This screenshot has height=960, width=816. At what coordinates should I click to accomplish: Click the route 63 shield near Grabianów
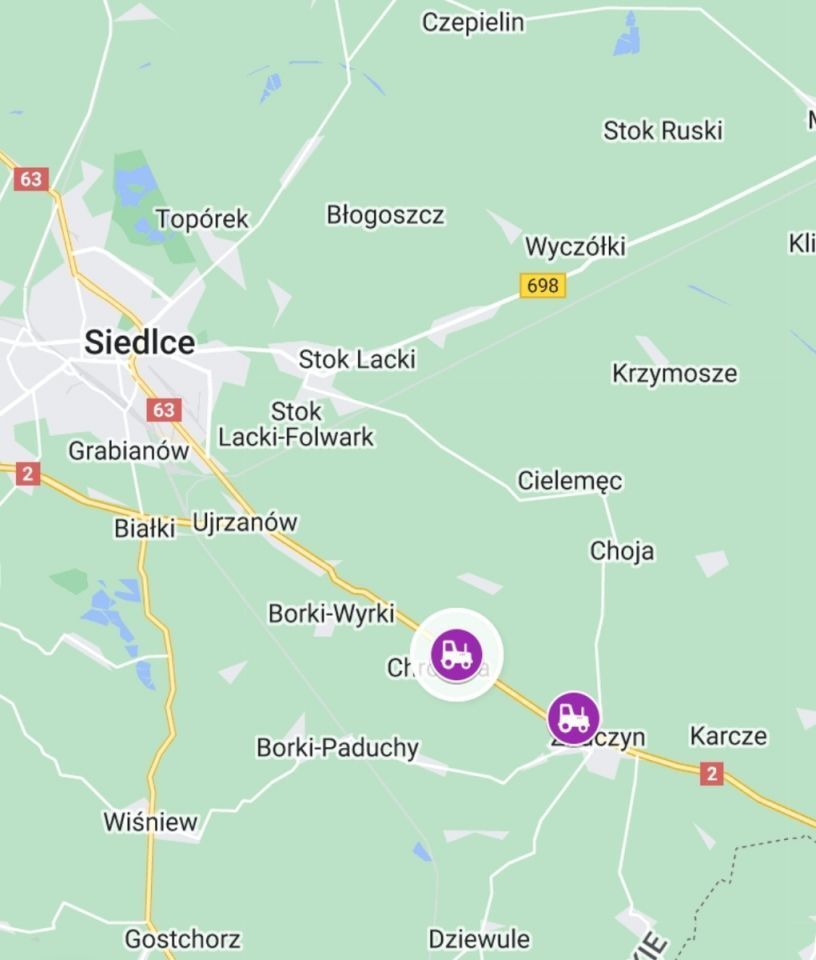164,410
